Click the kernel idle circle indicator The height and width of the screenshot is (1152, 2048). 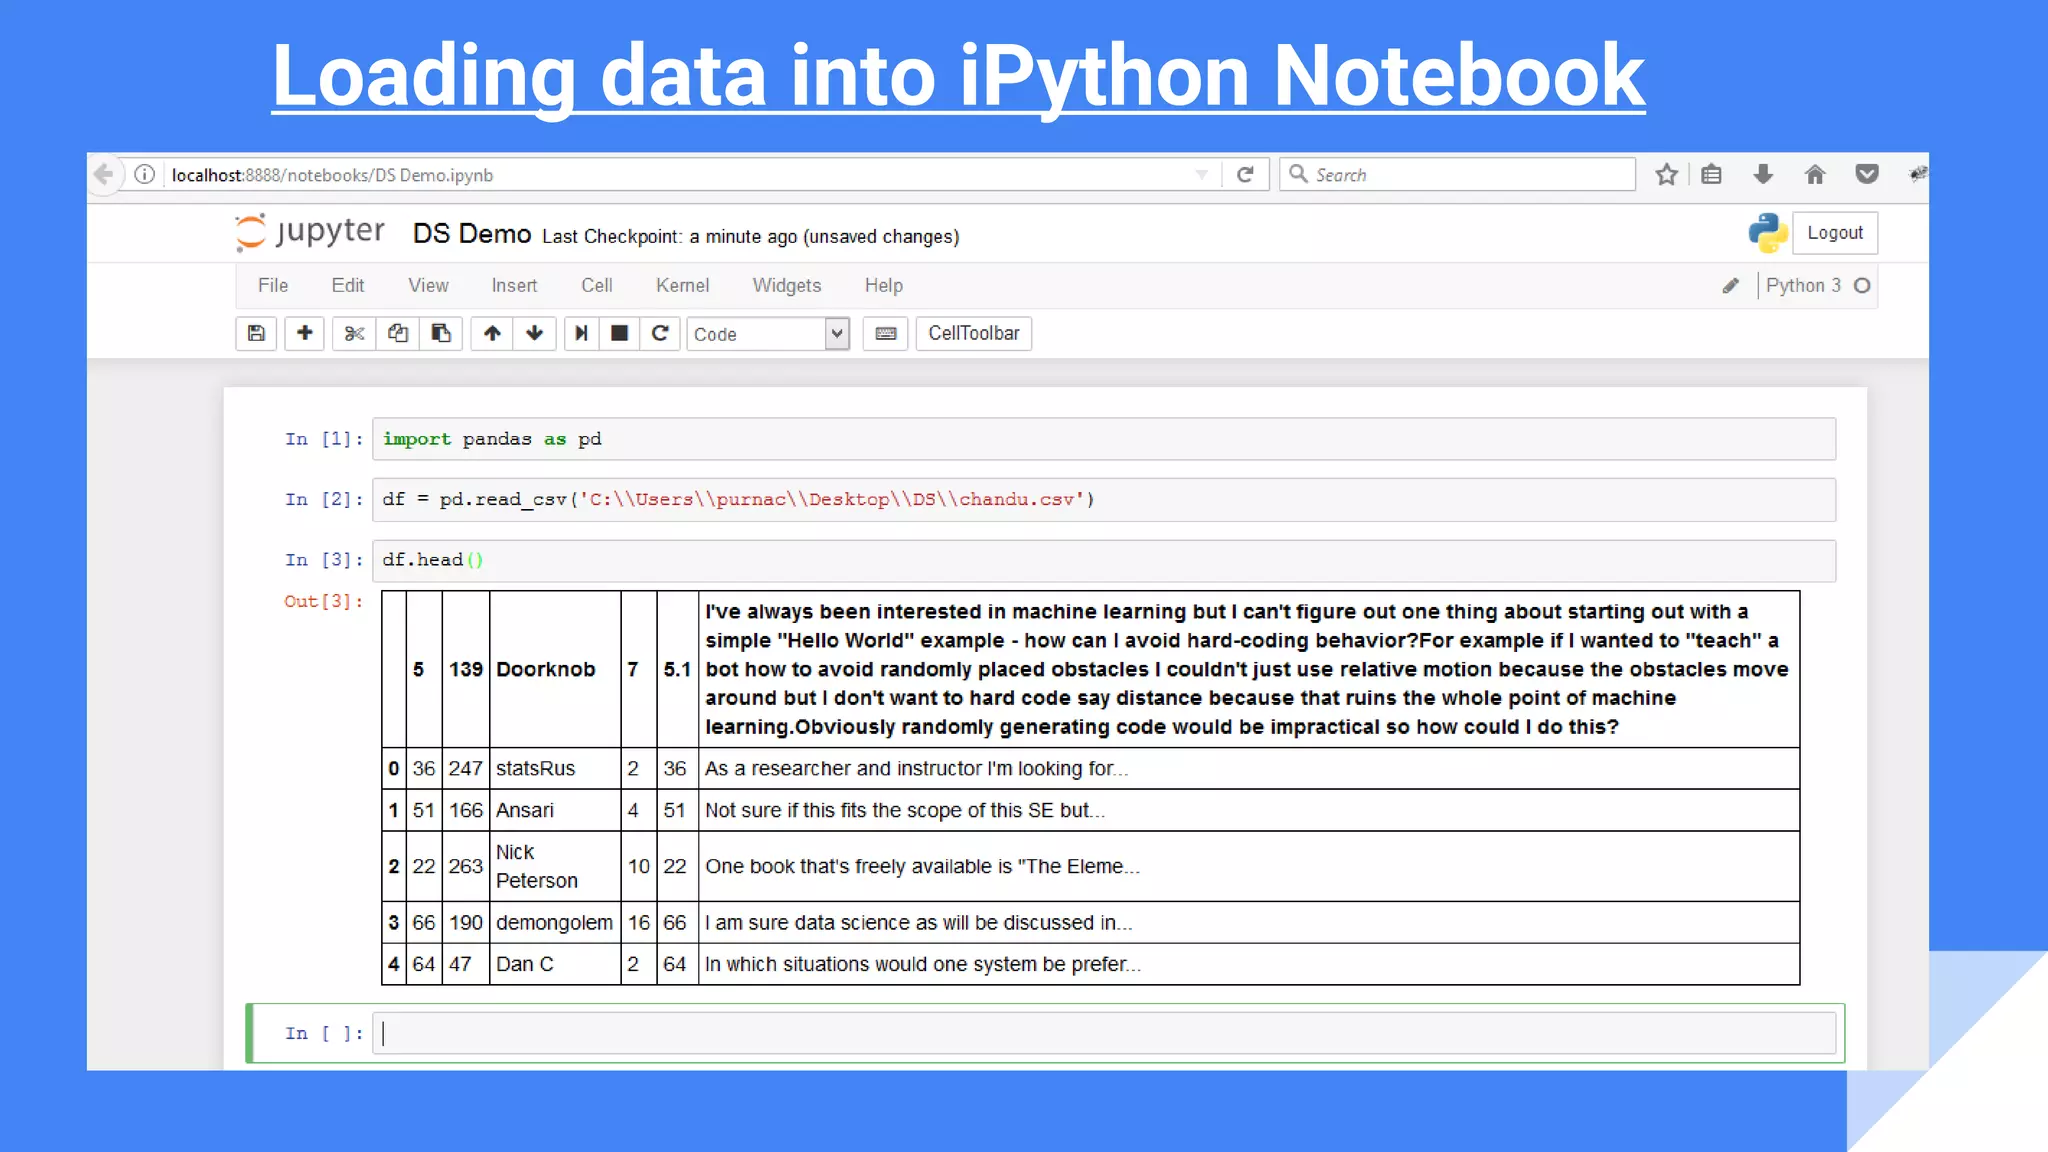(x=1862, y=286)
